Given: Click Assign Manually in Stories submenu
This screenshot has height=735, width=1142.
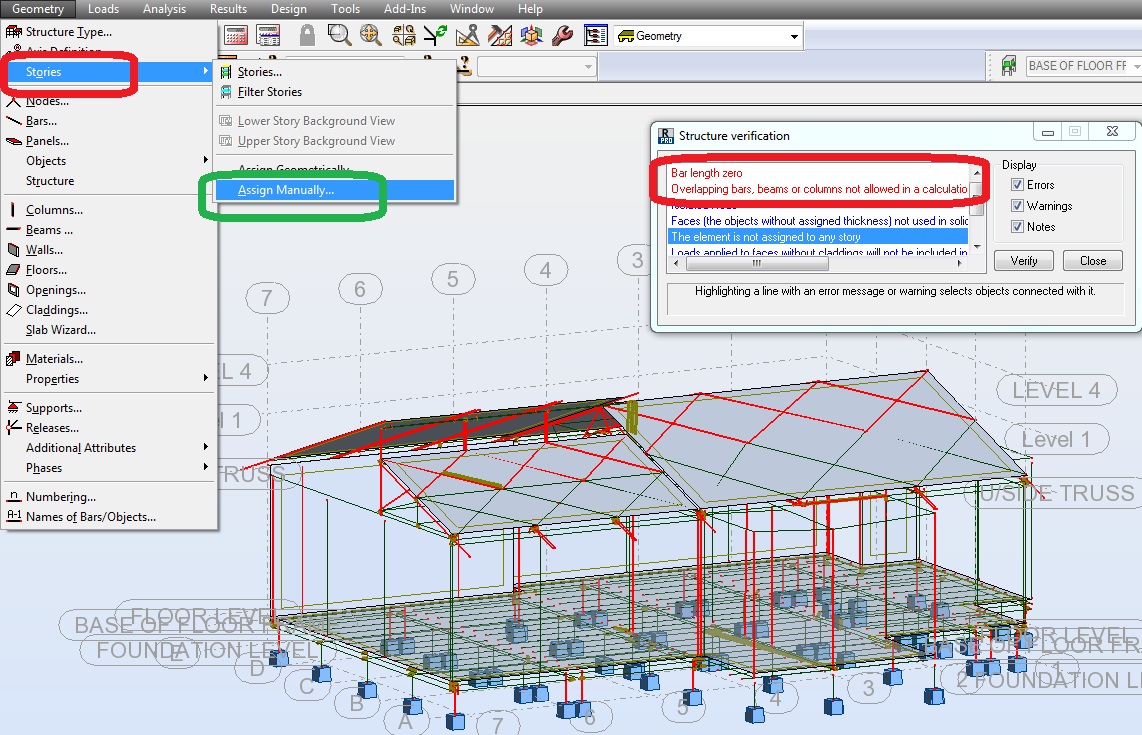Looking at the screenshot, I should (335, 190).
